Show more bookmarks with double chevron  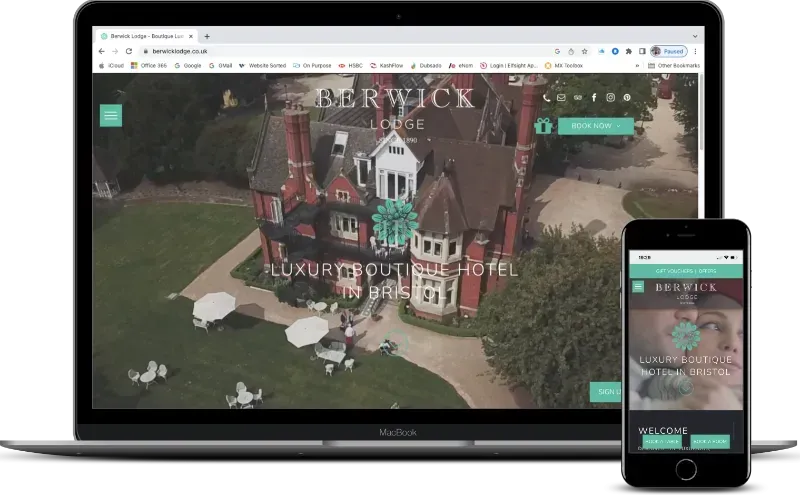(x=637, y=66)
